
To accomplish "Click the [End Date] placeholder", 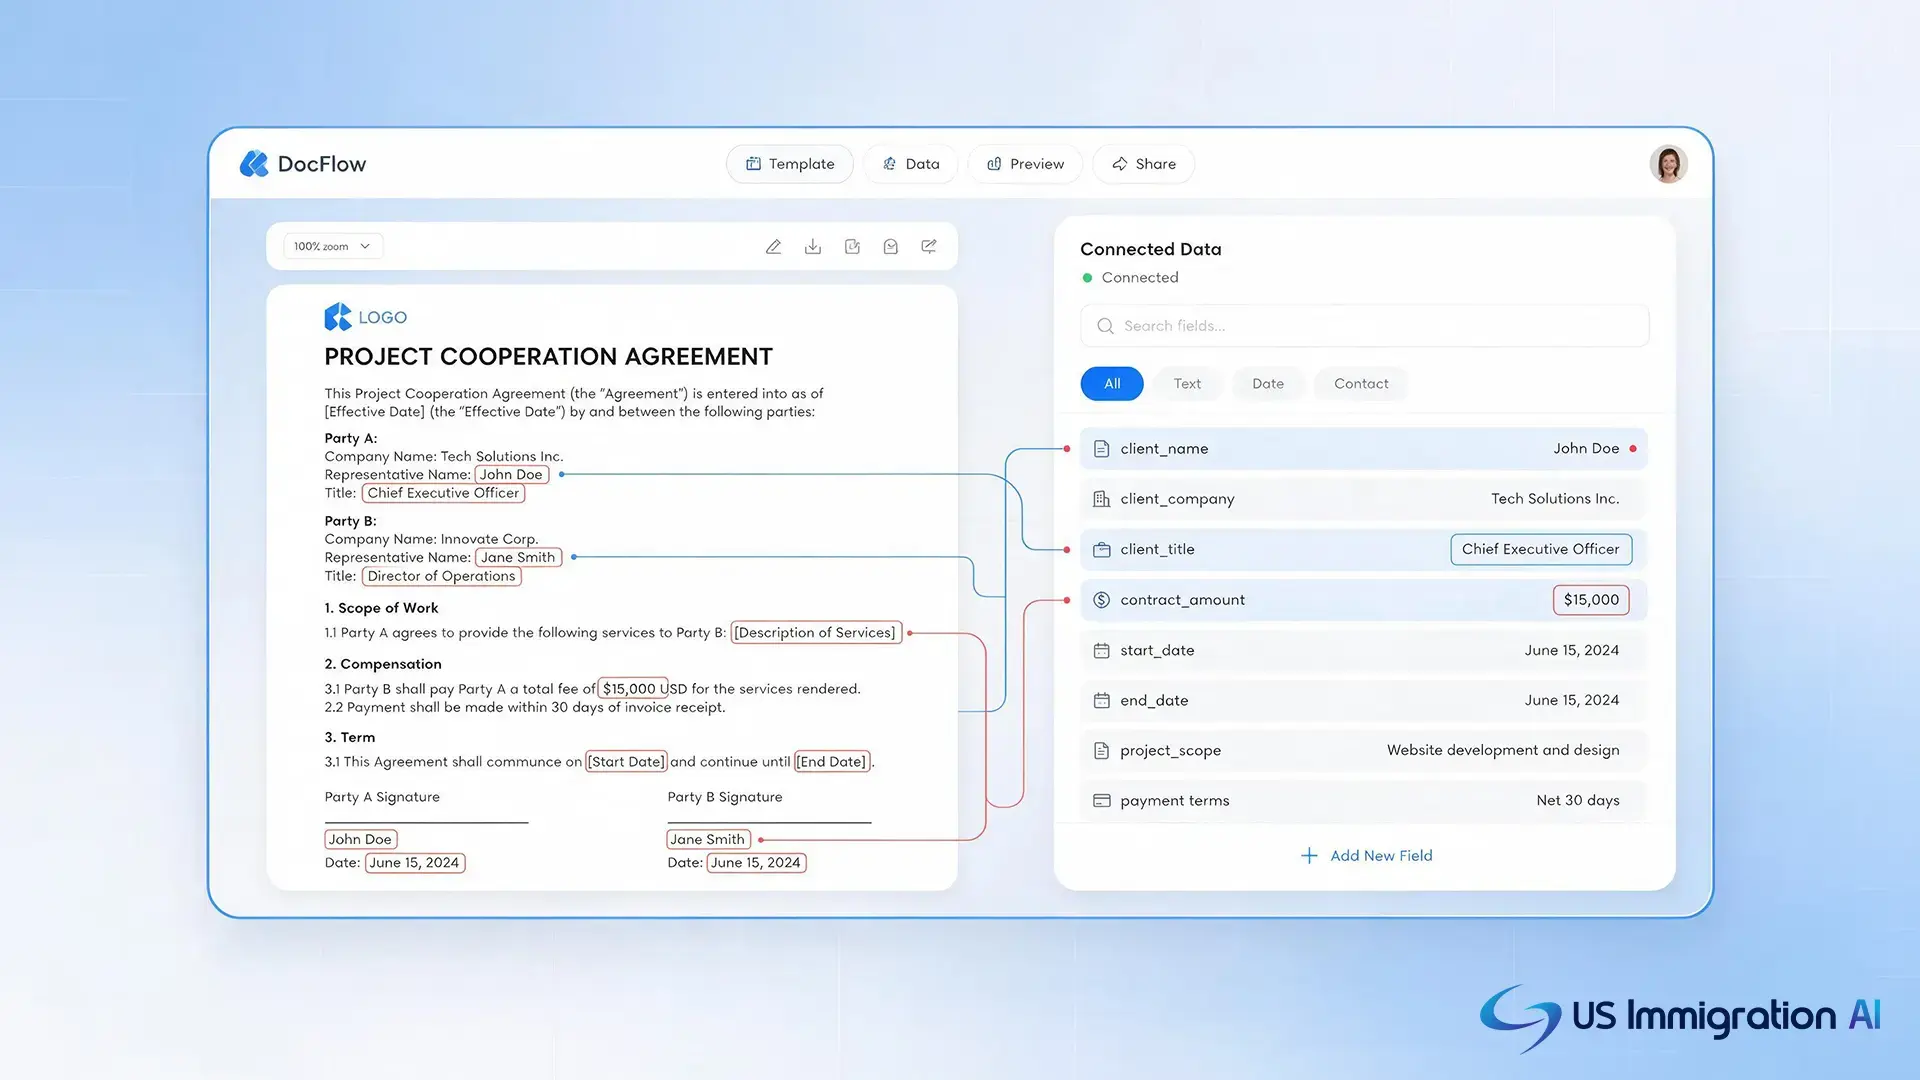I will [x=832, y=762].
